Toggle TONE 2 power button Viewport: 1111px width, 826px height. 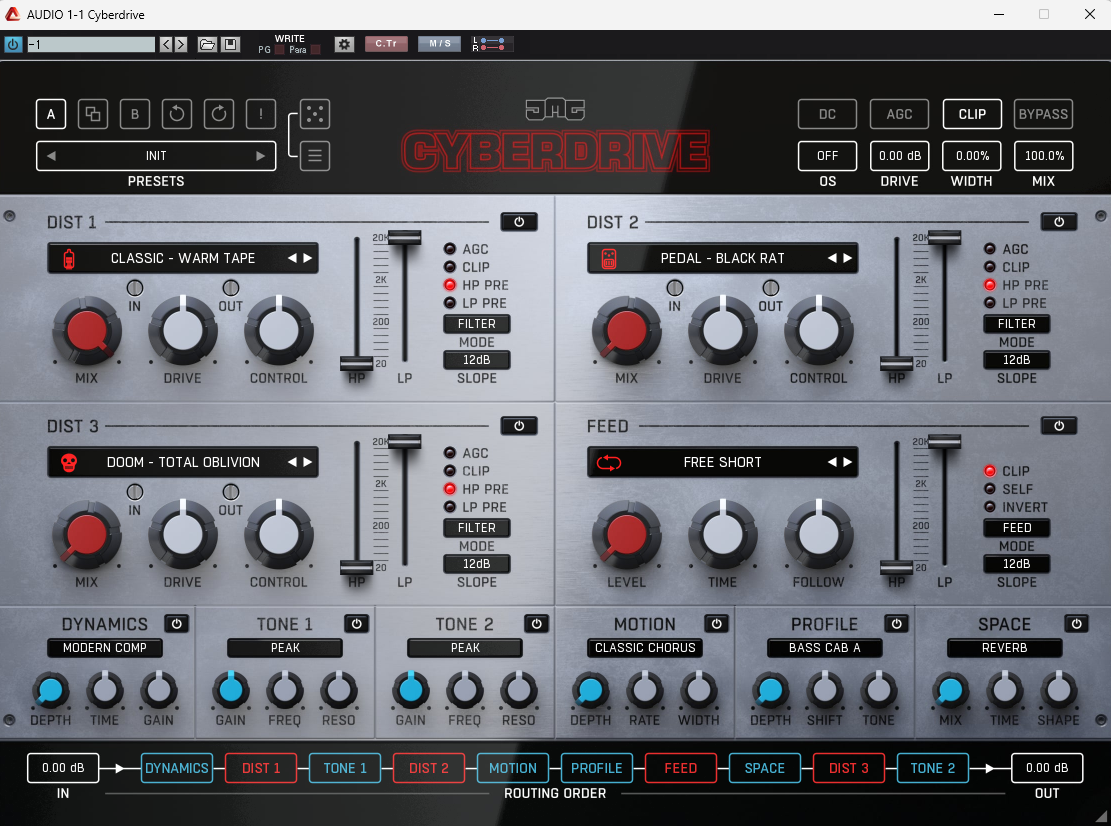pos(536,623)
